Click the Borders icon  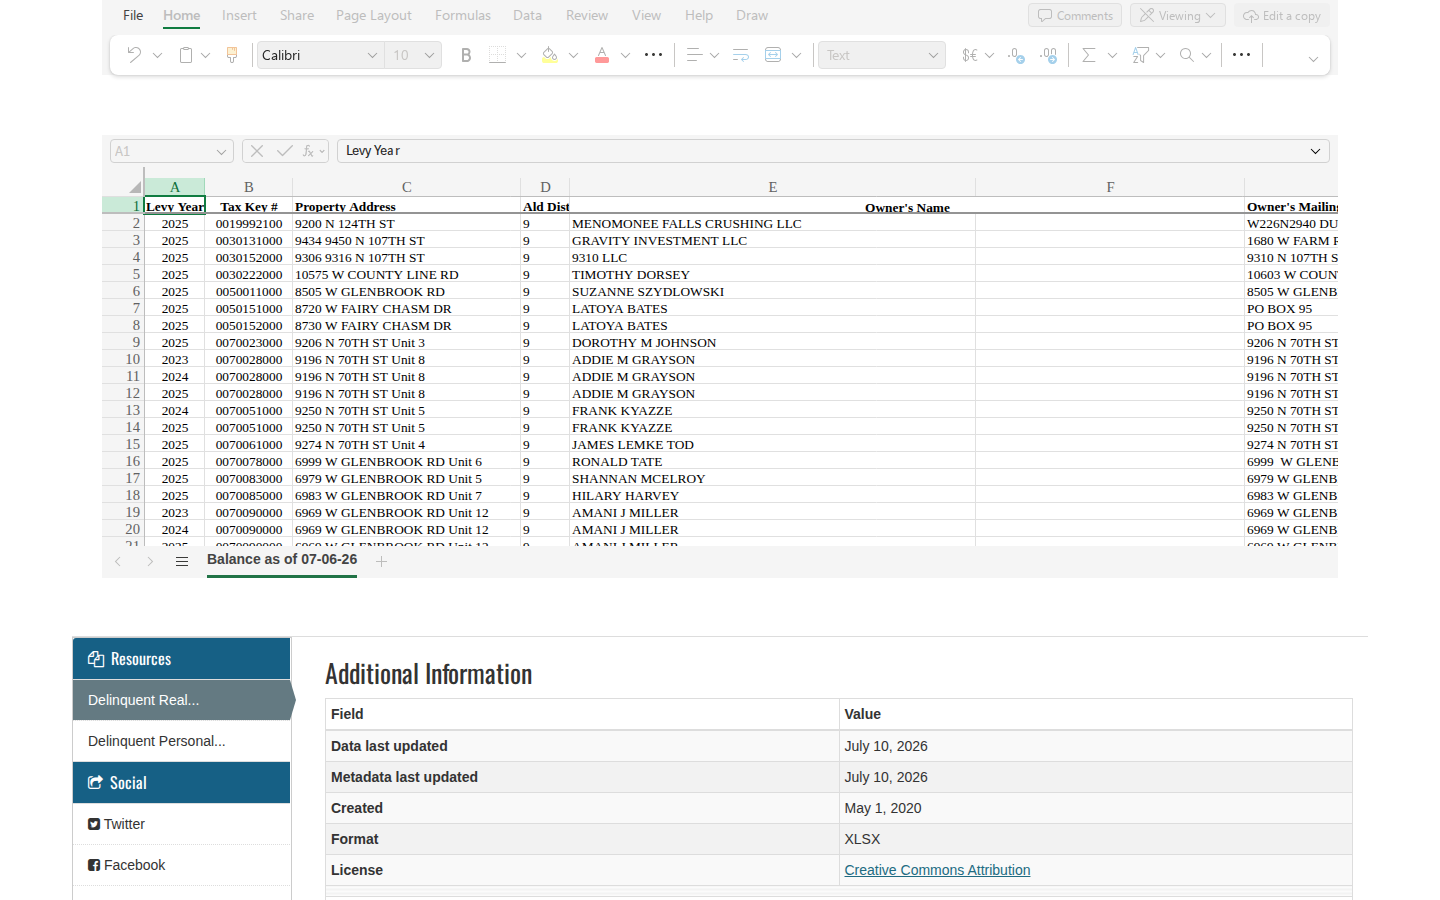pyautogui.click(x=498, y=55)
